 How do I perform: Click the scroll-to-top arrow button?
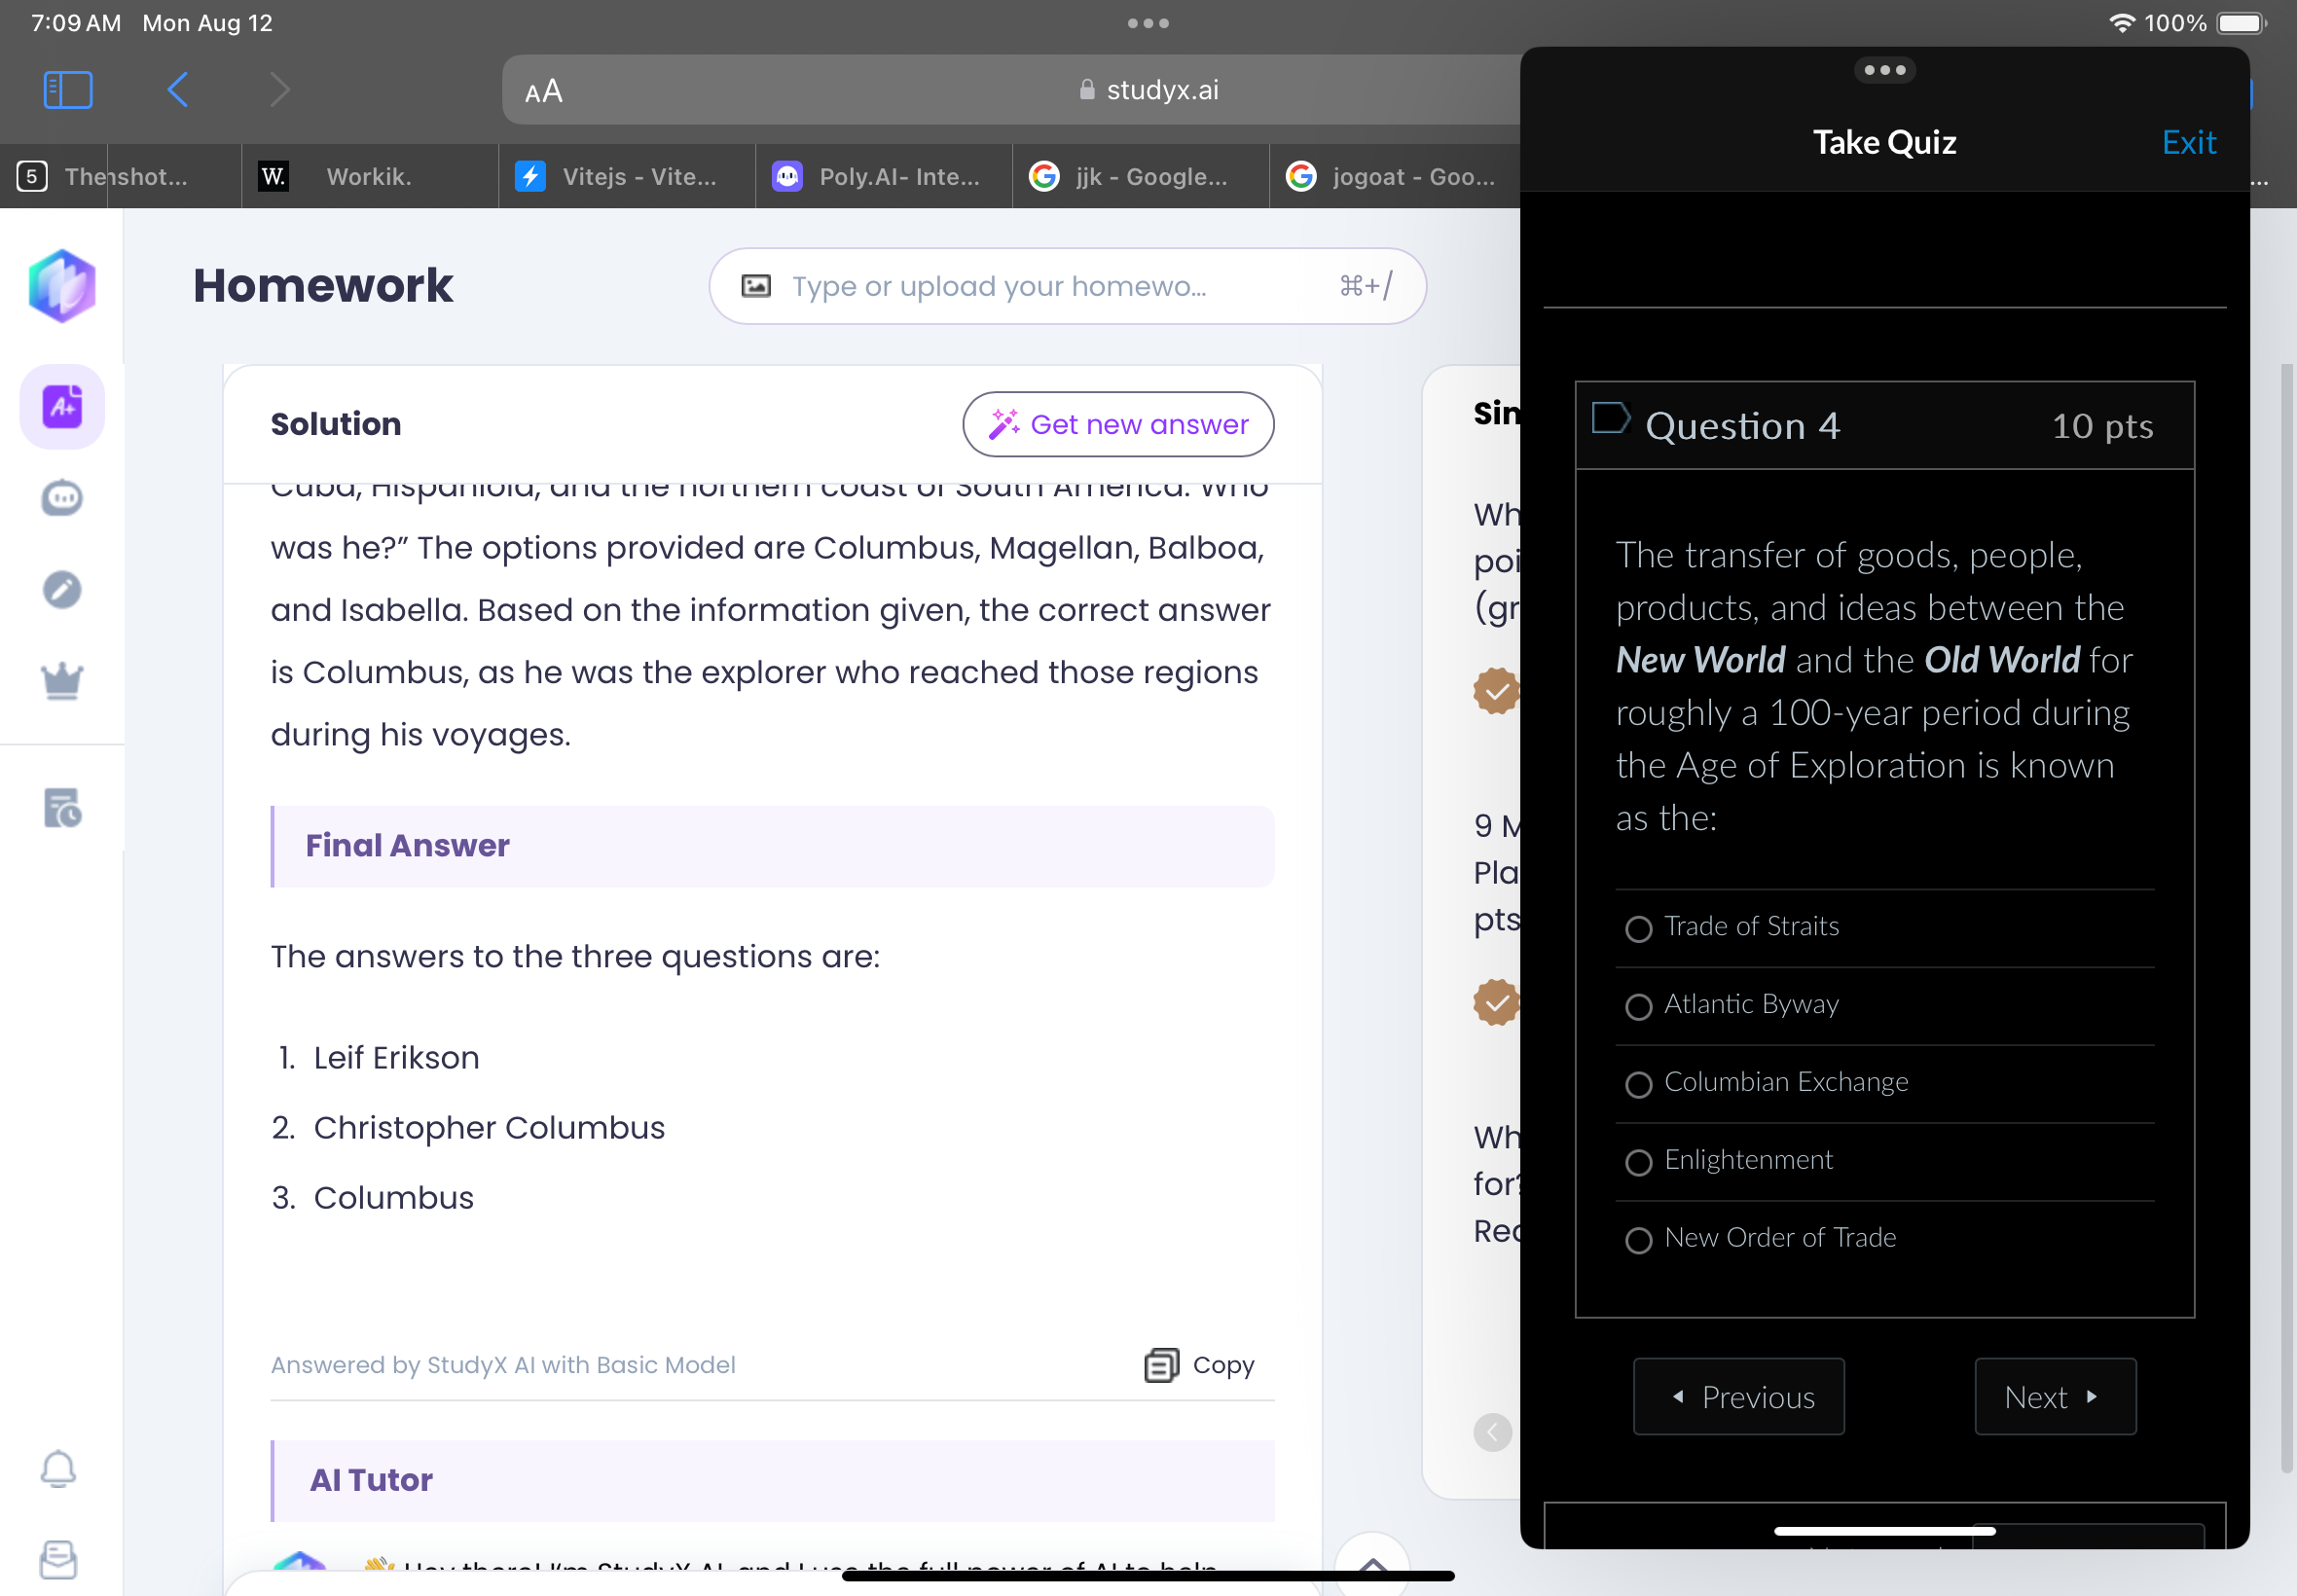(1372, 1566)
